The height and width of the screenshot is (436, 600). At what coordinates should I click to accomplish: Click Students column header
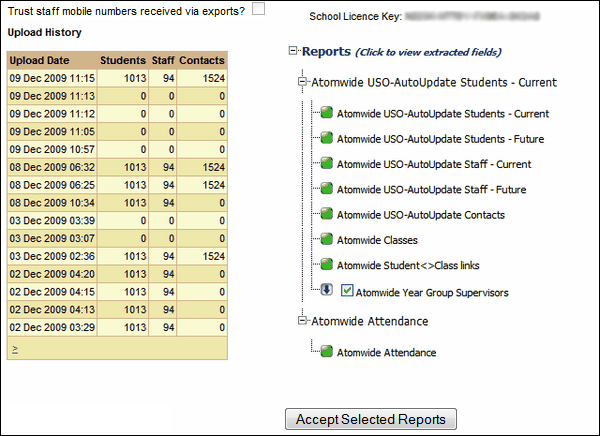(x=123, y=60)
